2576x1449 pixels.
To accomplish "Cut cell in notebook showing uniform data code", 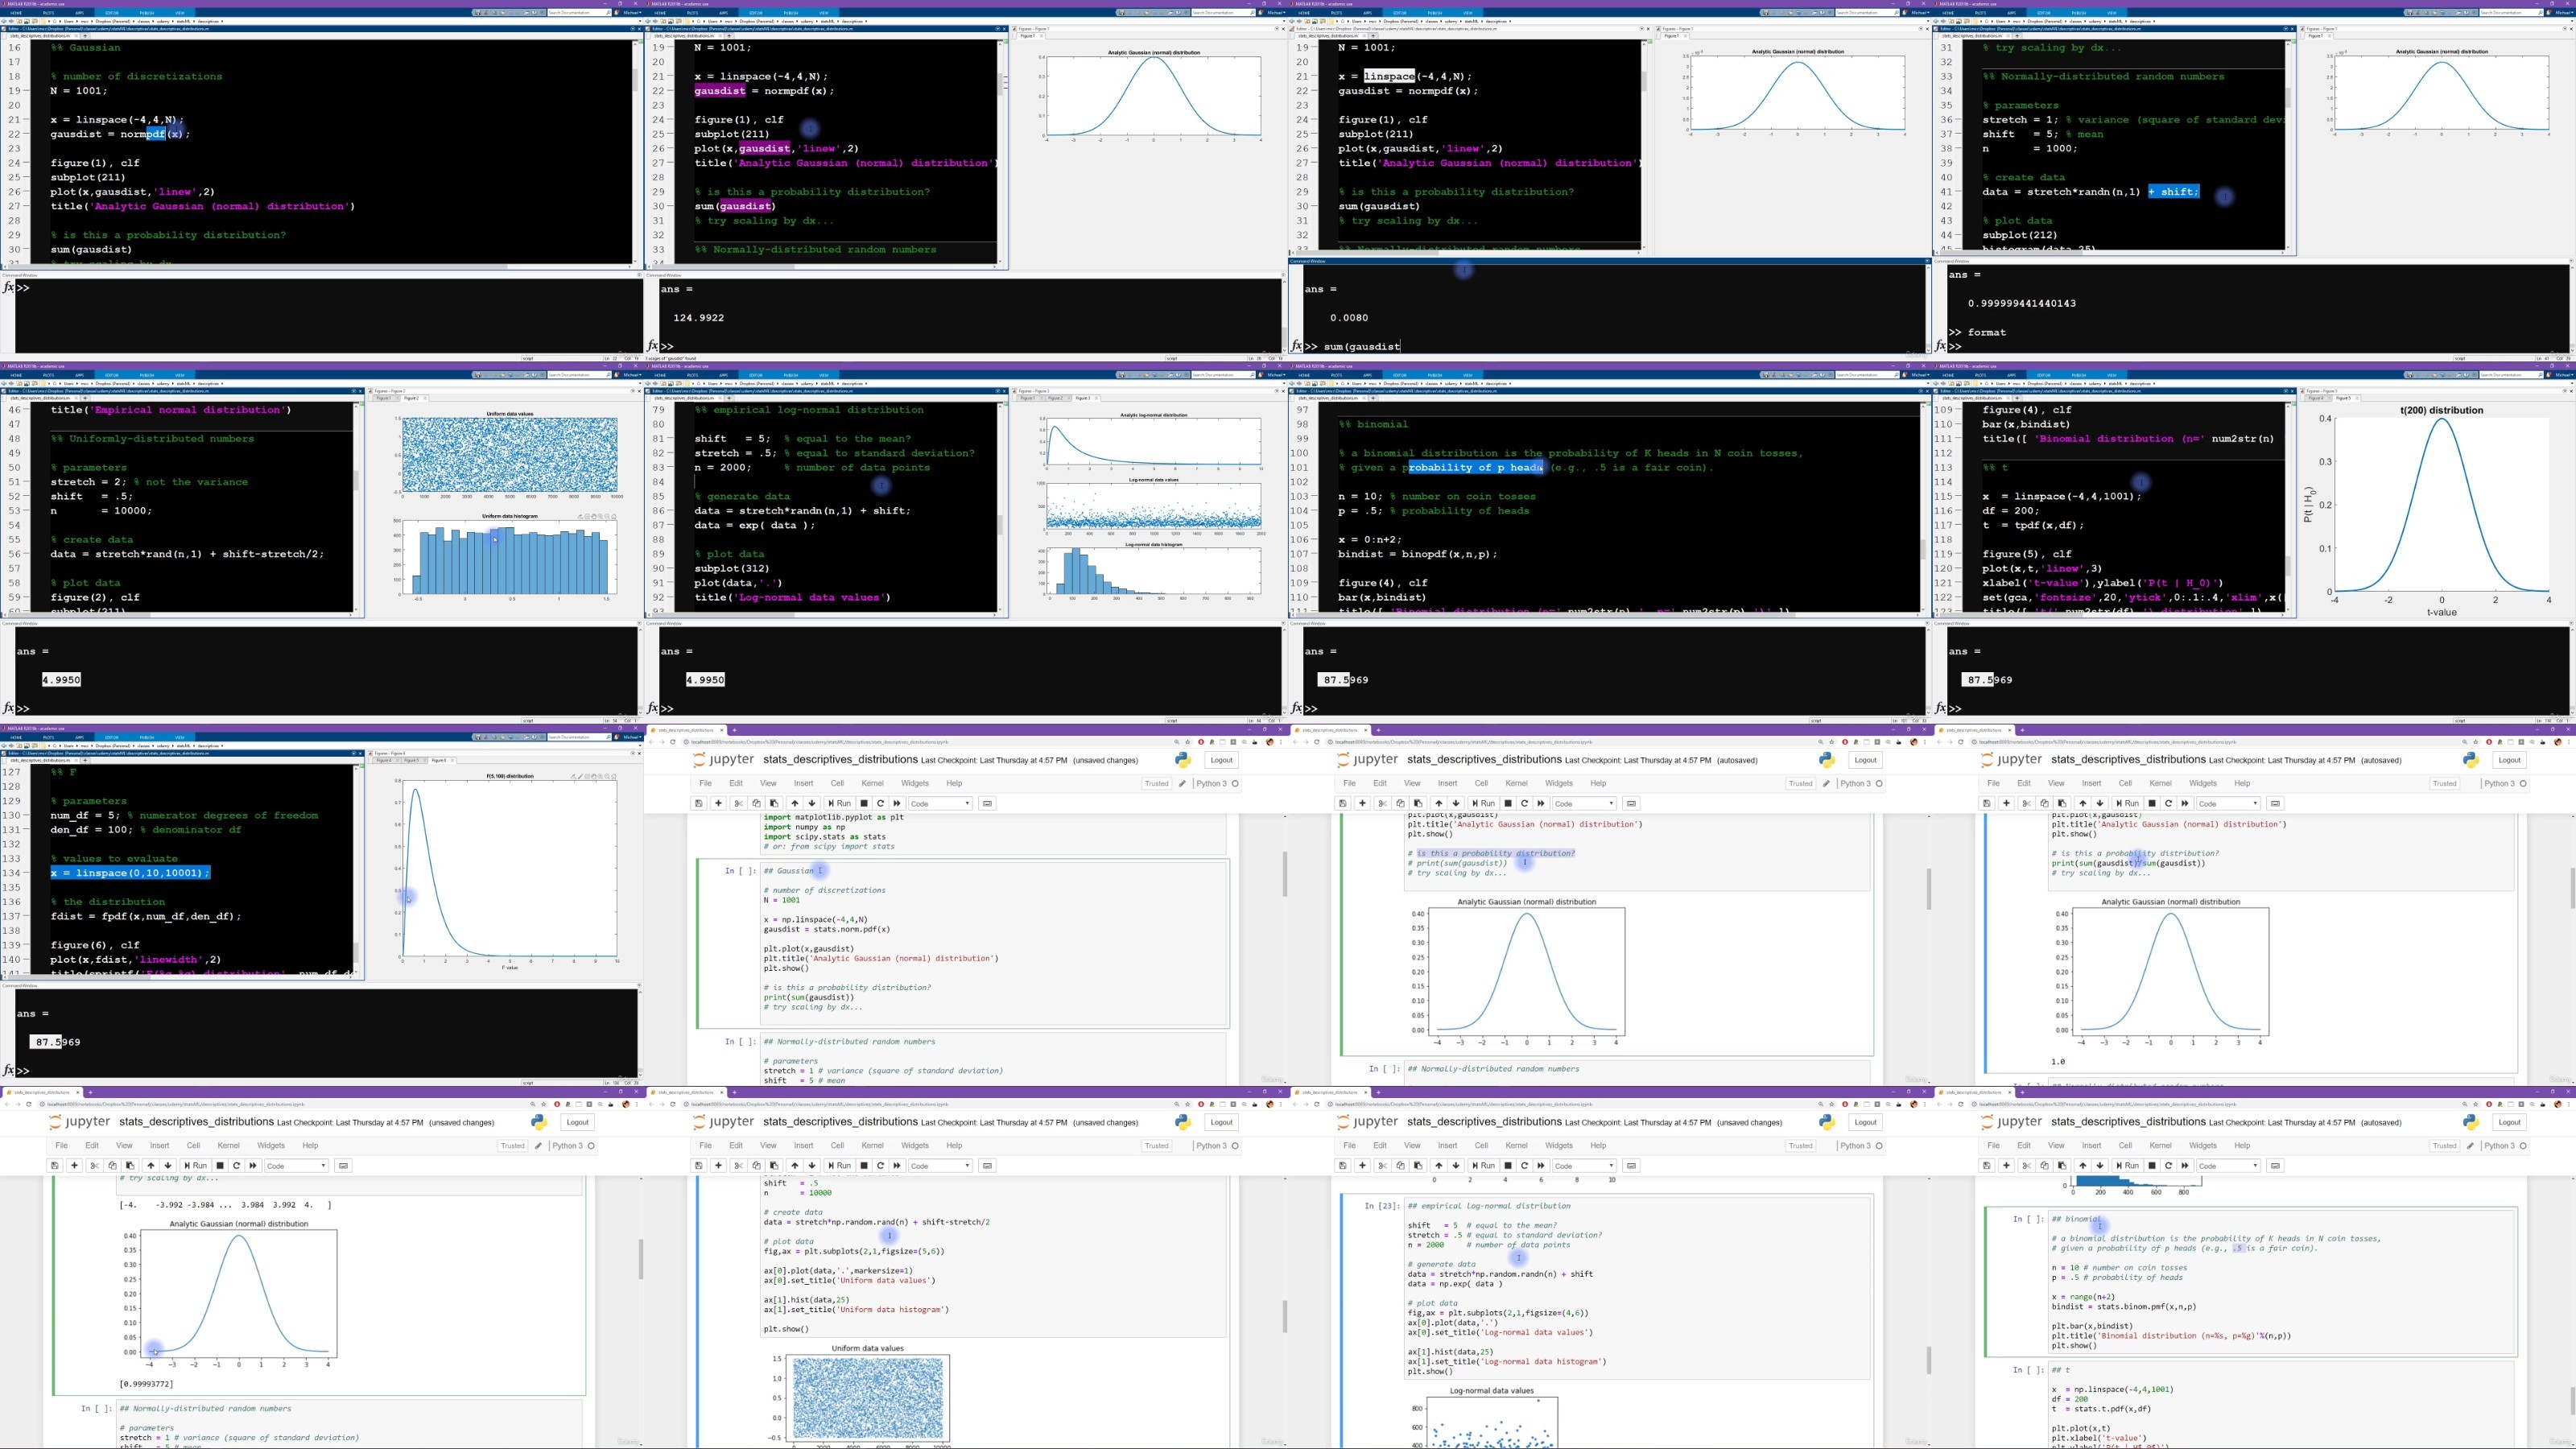I will [738, 1165].
